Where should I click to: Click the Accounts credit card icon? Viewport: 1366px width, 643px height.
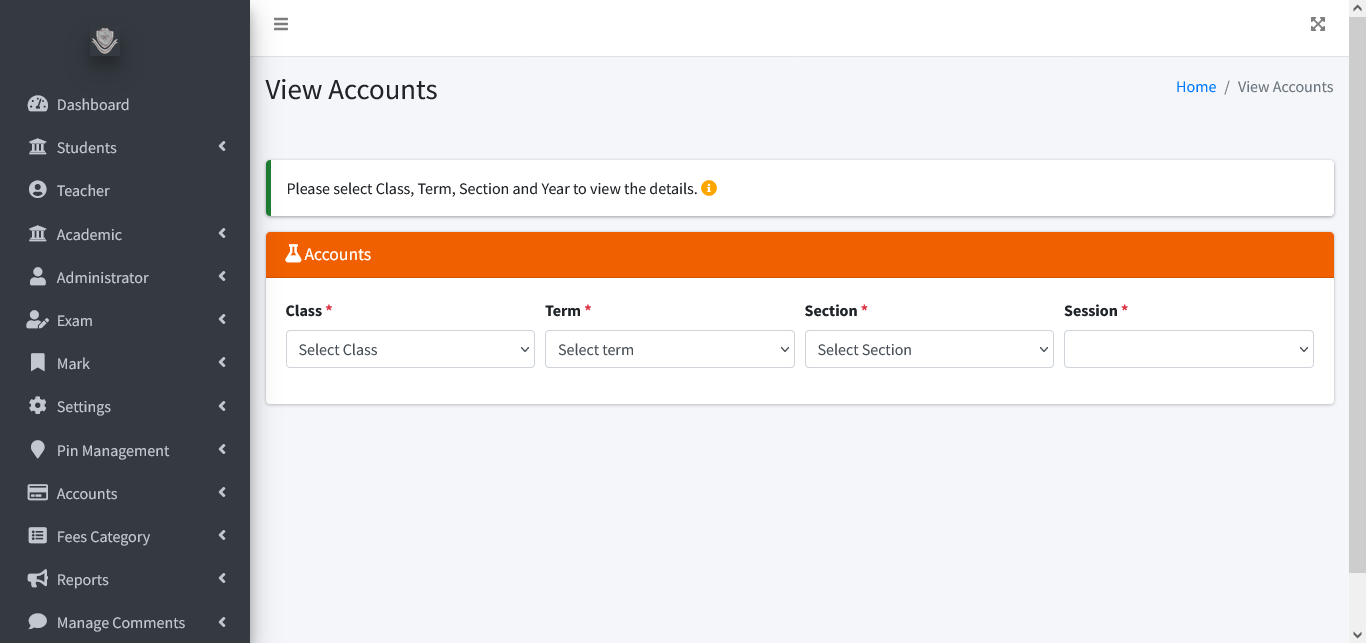pos(38,493)
